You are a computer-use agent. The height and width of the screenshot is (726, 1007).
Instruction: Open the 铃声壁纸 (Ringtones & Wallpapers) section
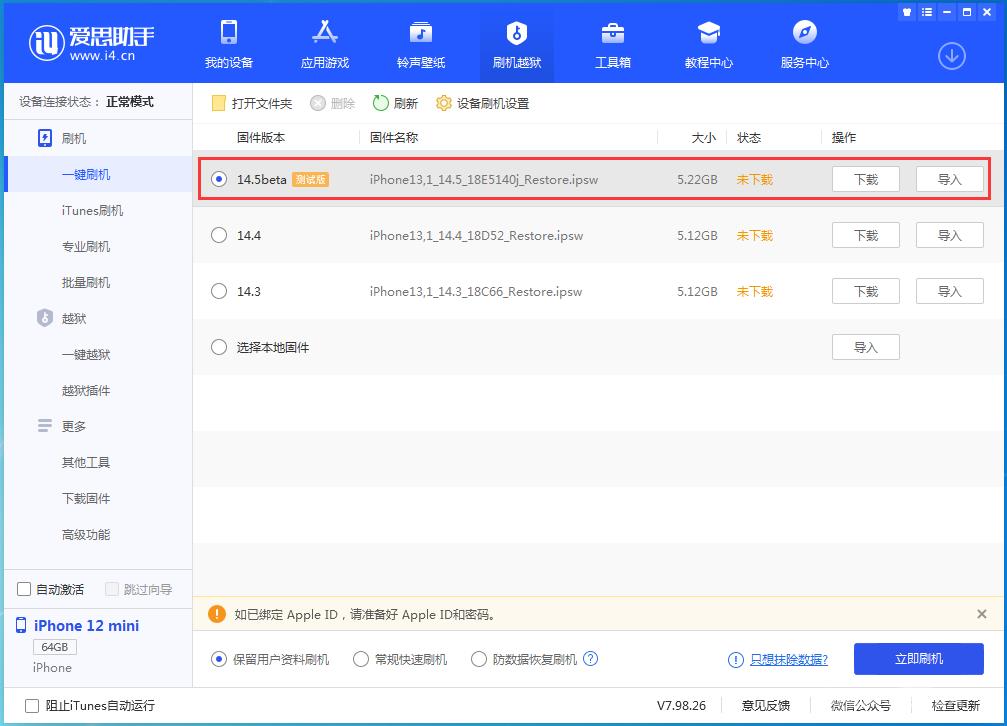point(420,43)
